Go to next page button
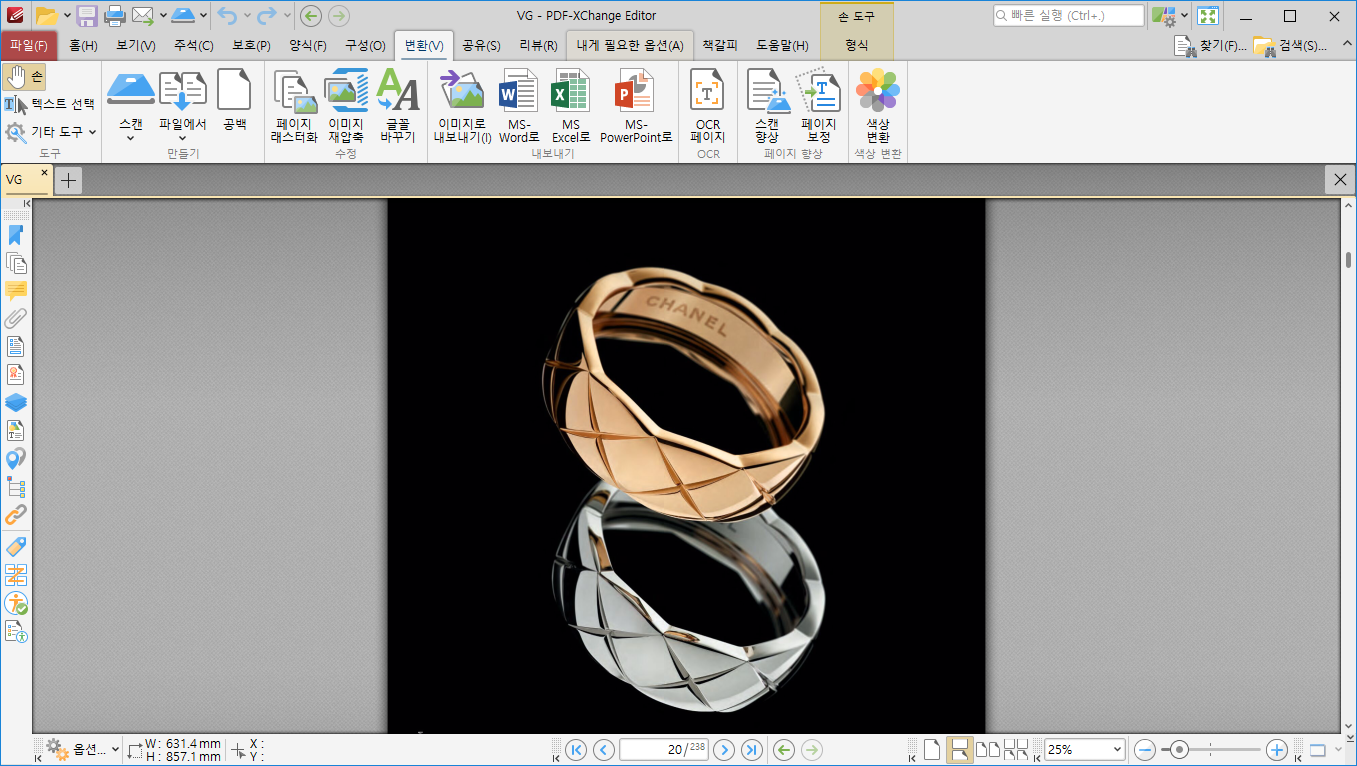The height and width of the screenshot is (766, 1357). [724, 749]
